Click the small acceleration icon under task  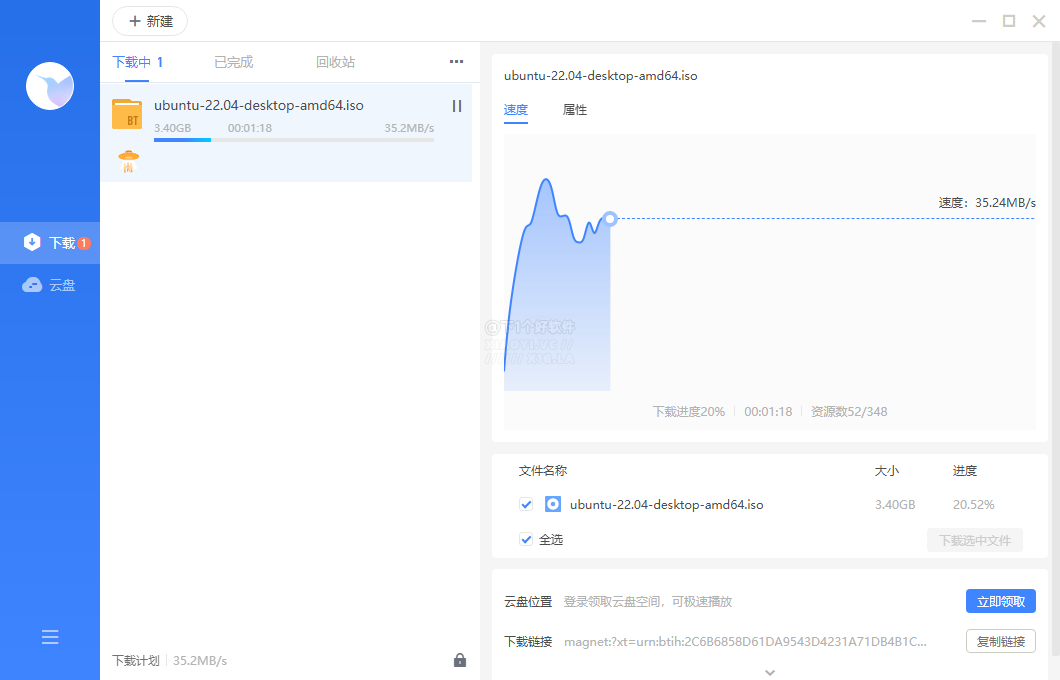coord(128,162)
